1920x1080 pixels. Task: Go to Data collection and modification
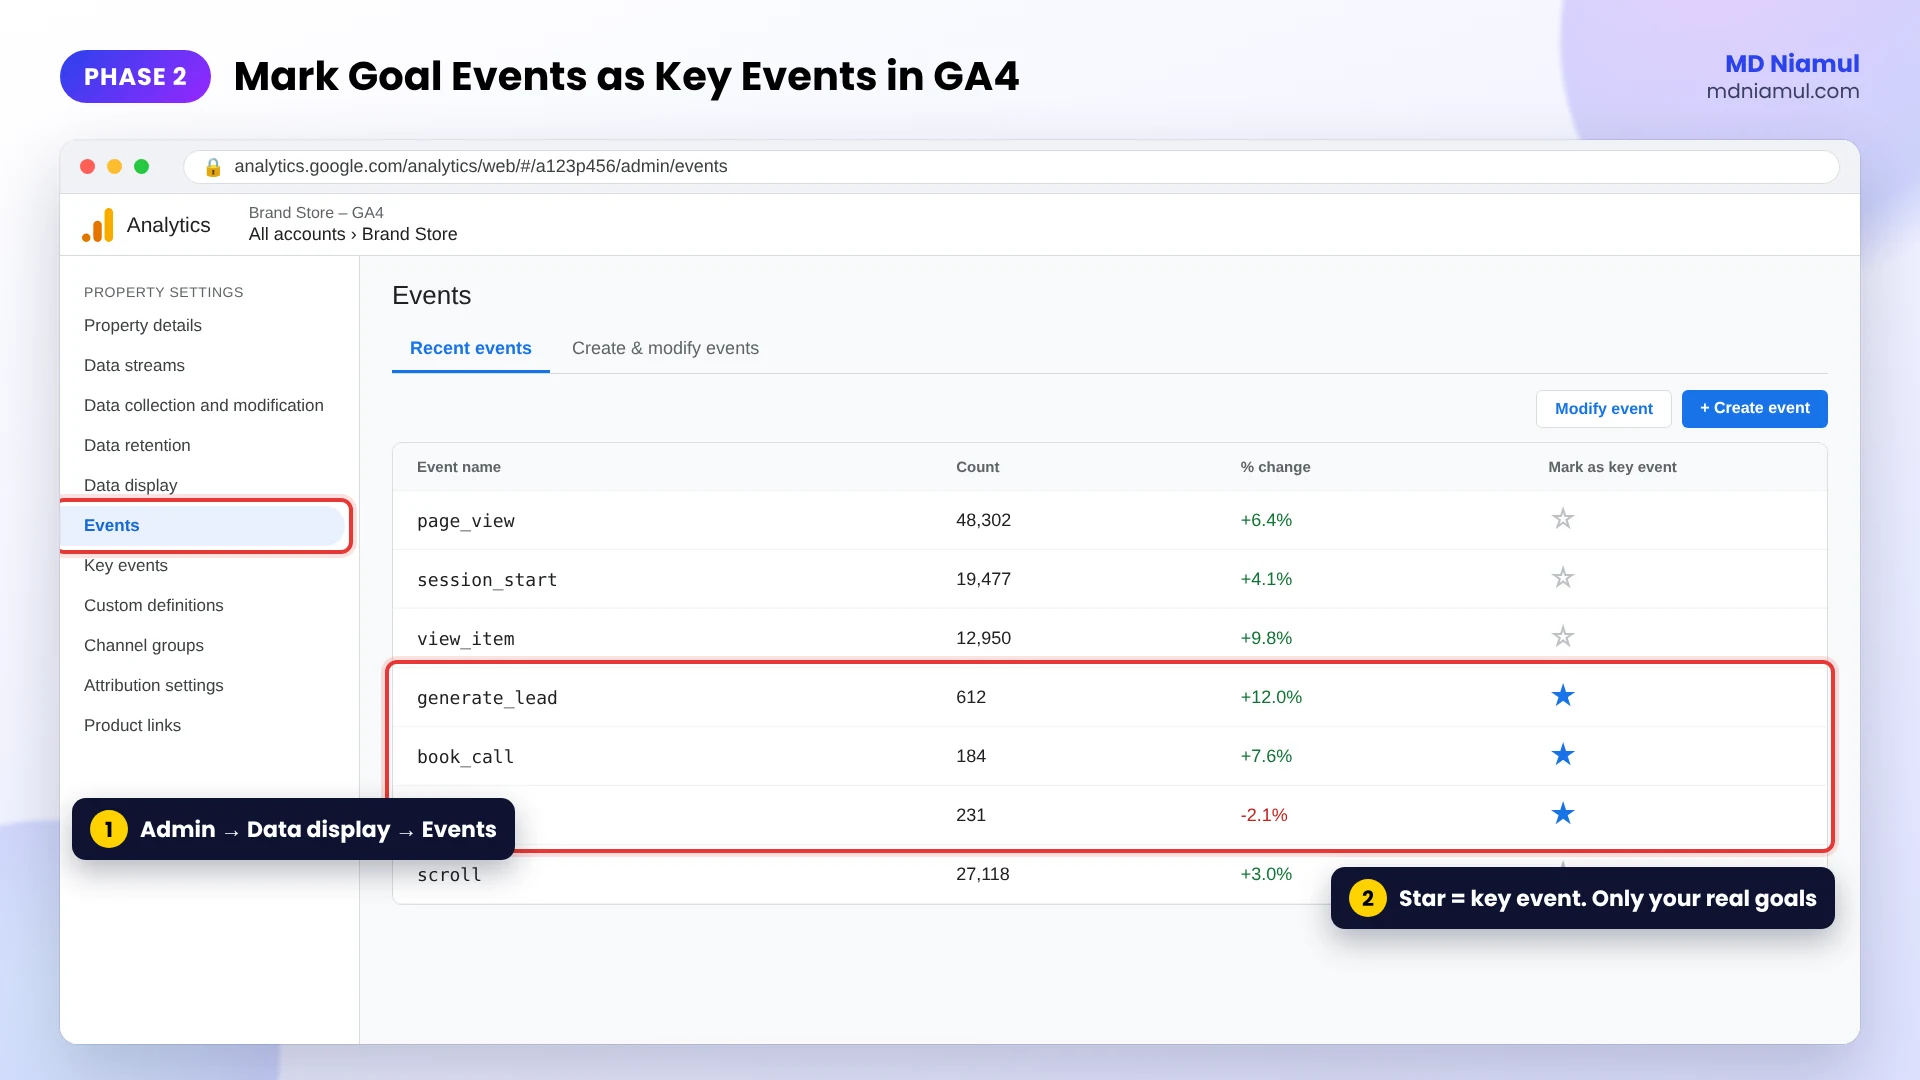[204, 405]
